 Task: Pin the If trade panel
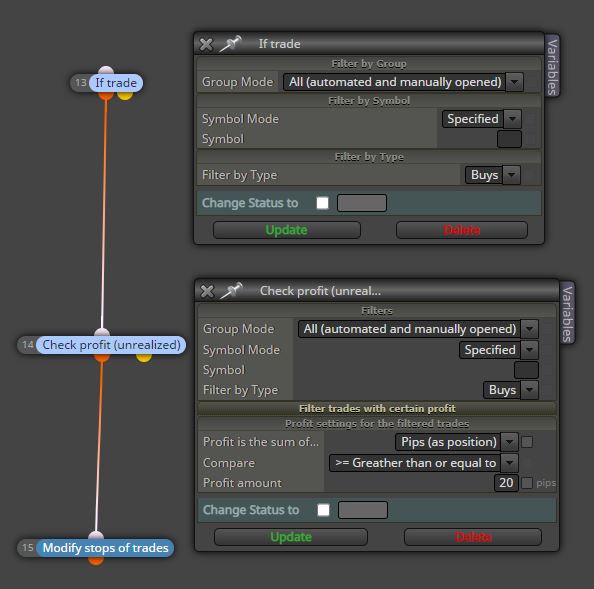tap(231, 44)
